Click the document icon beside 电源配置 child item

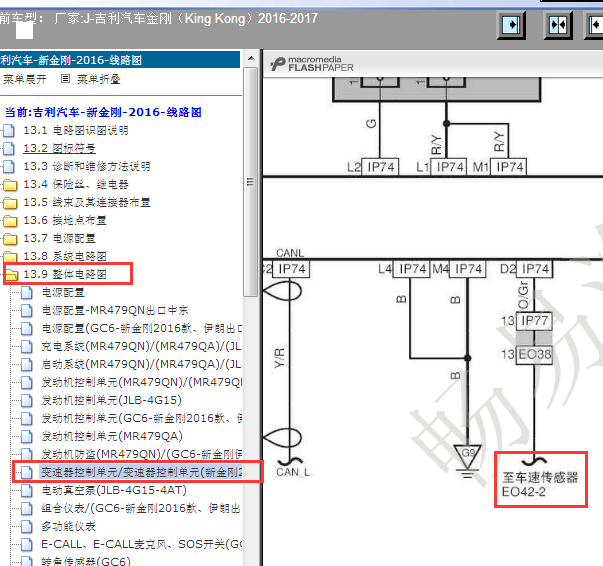point(27,293)
